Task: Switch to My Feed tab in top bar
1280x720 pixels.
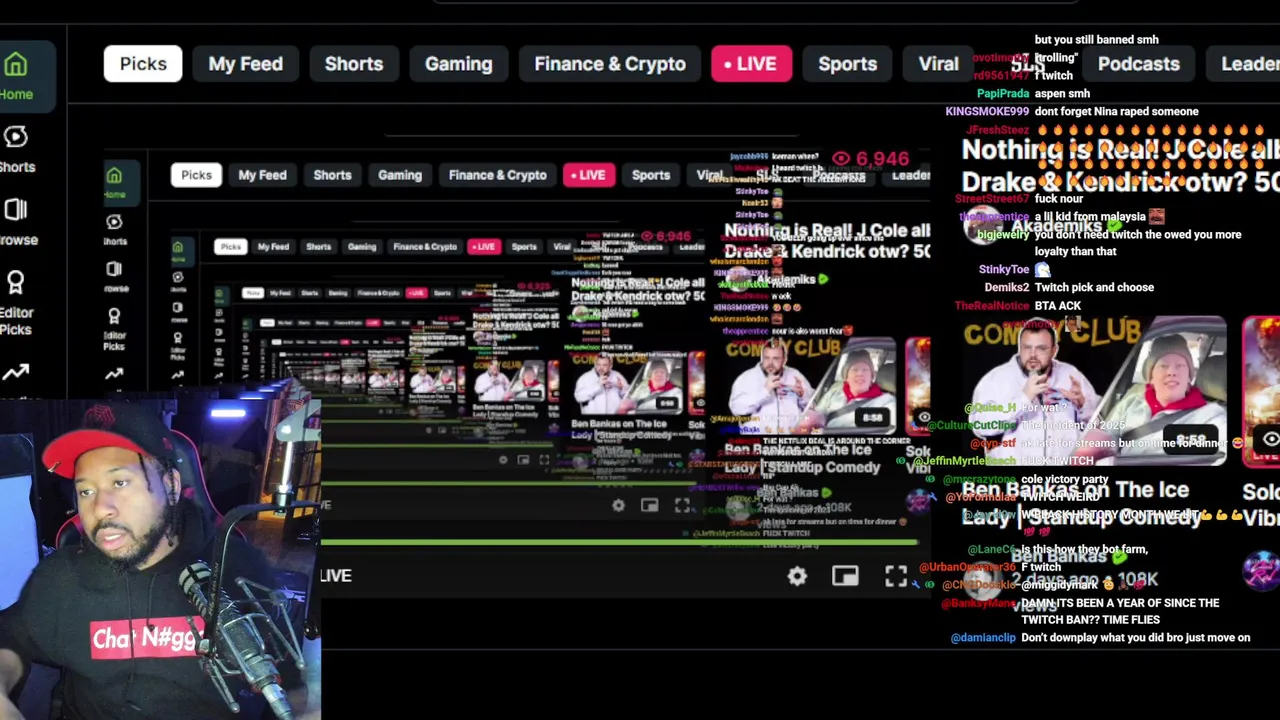Action: [245, 64]
